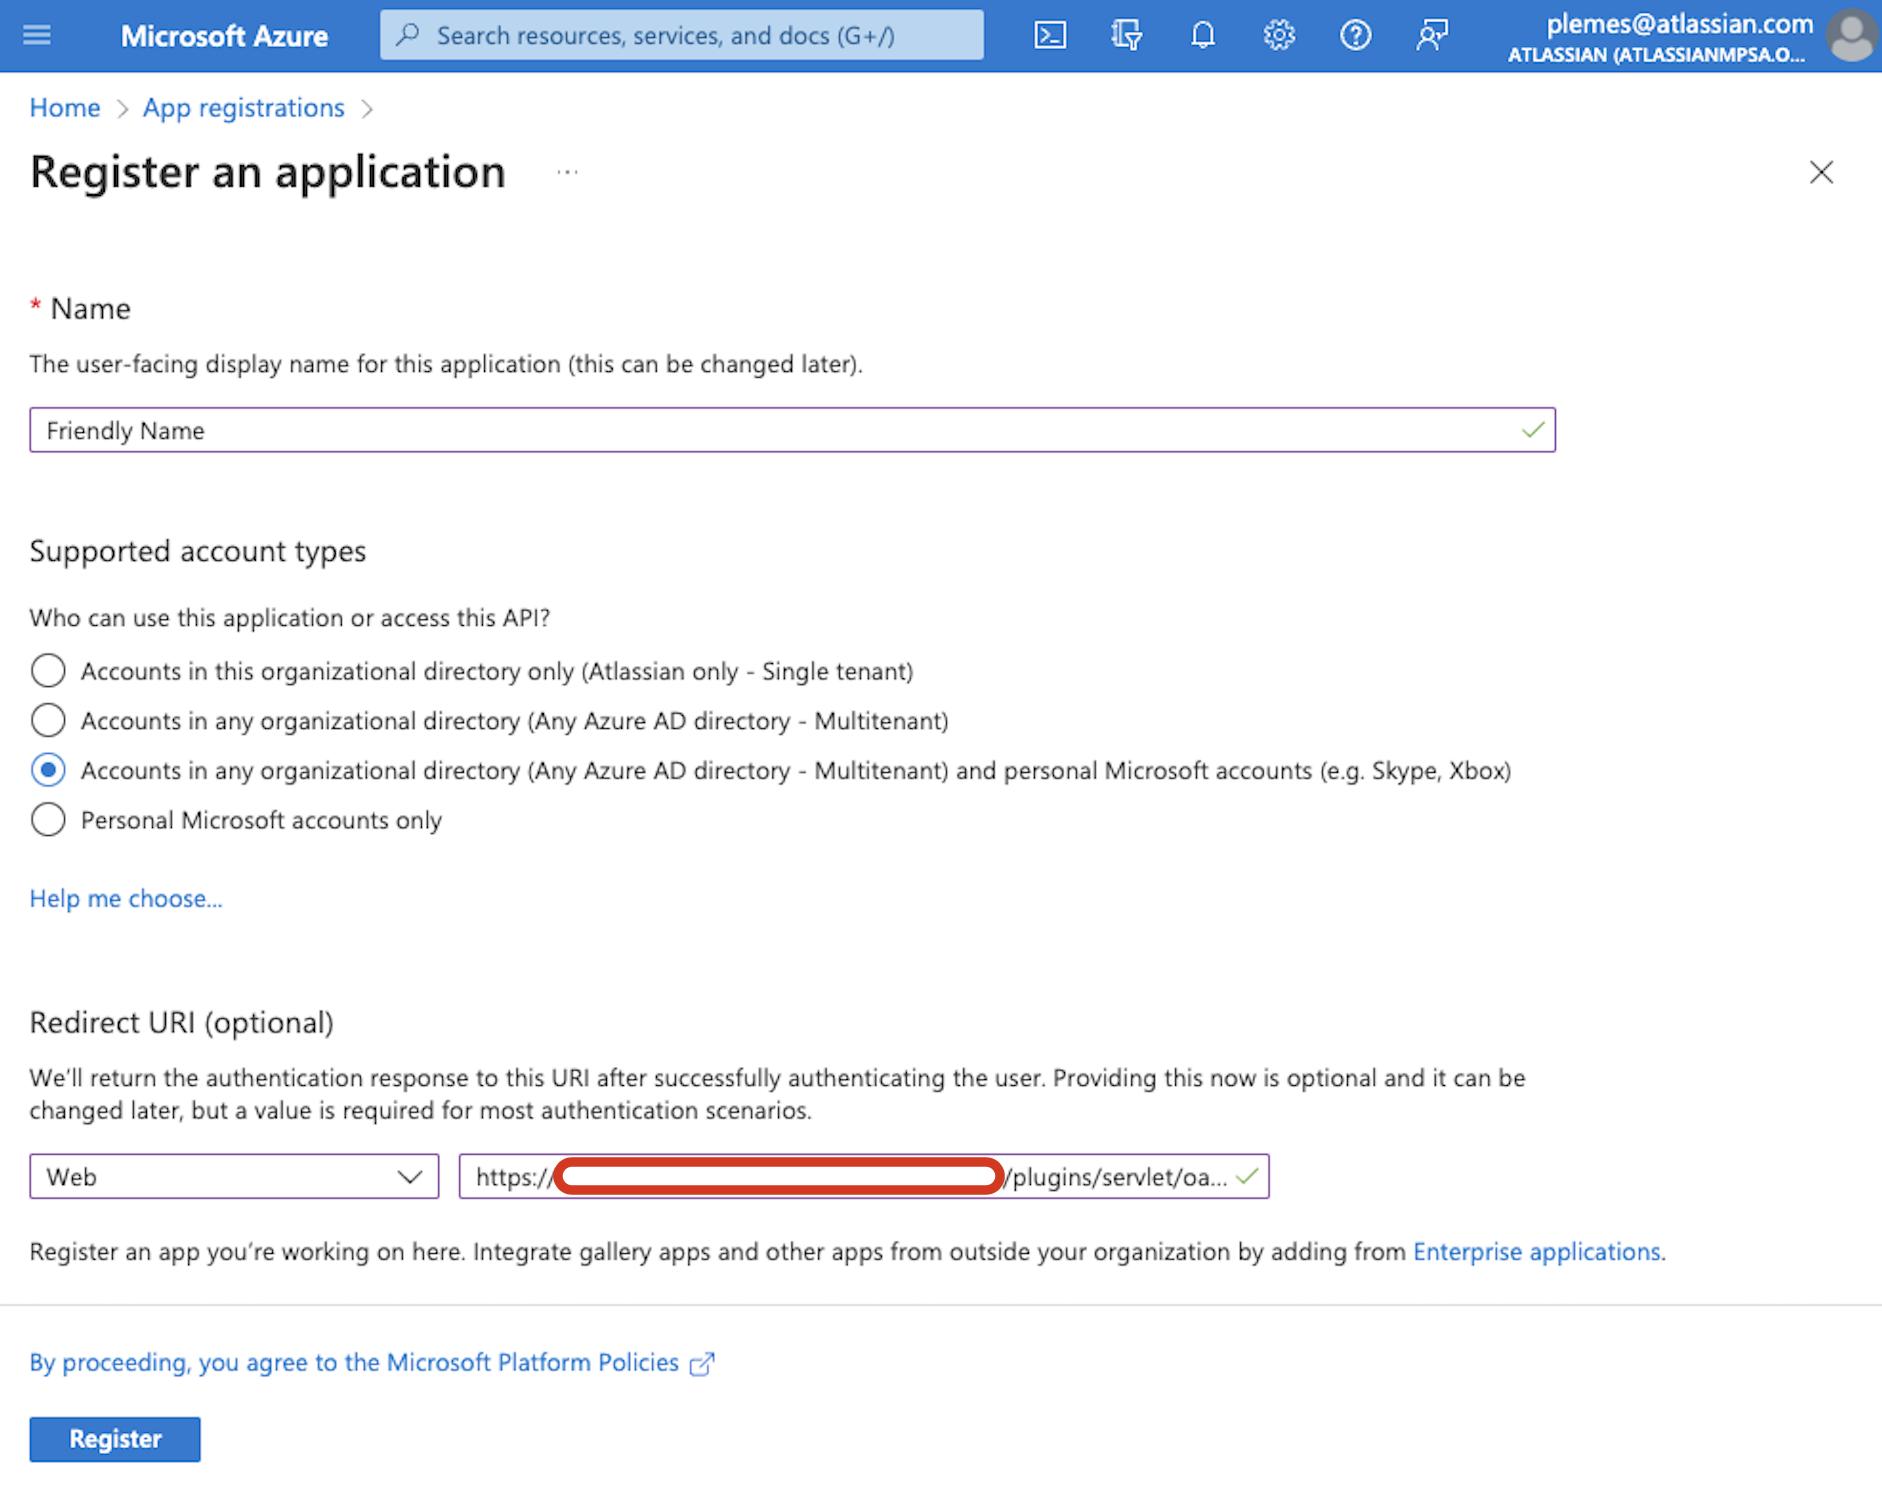Open the Enterprise applications link
1882x1486 pixels.
[x=1537, y=1252]
